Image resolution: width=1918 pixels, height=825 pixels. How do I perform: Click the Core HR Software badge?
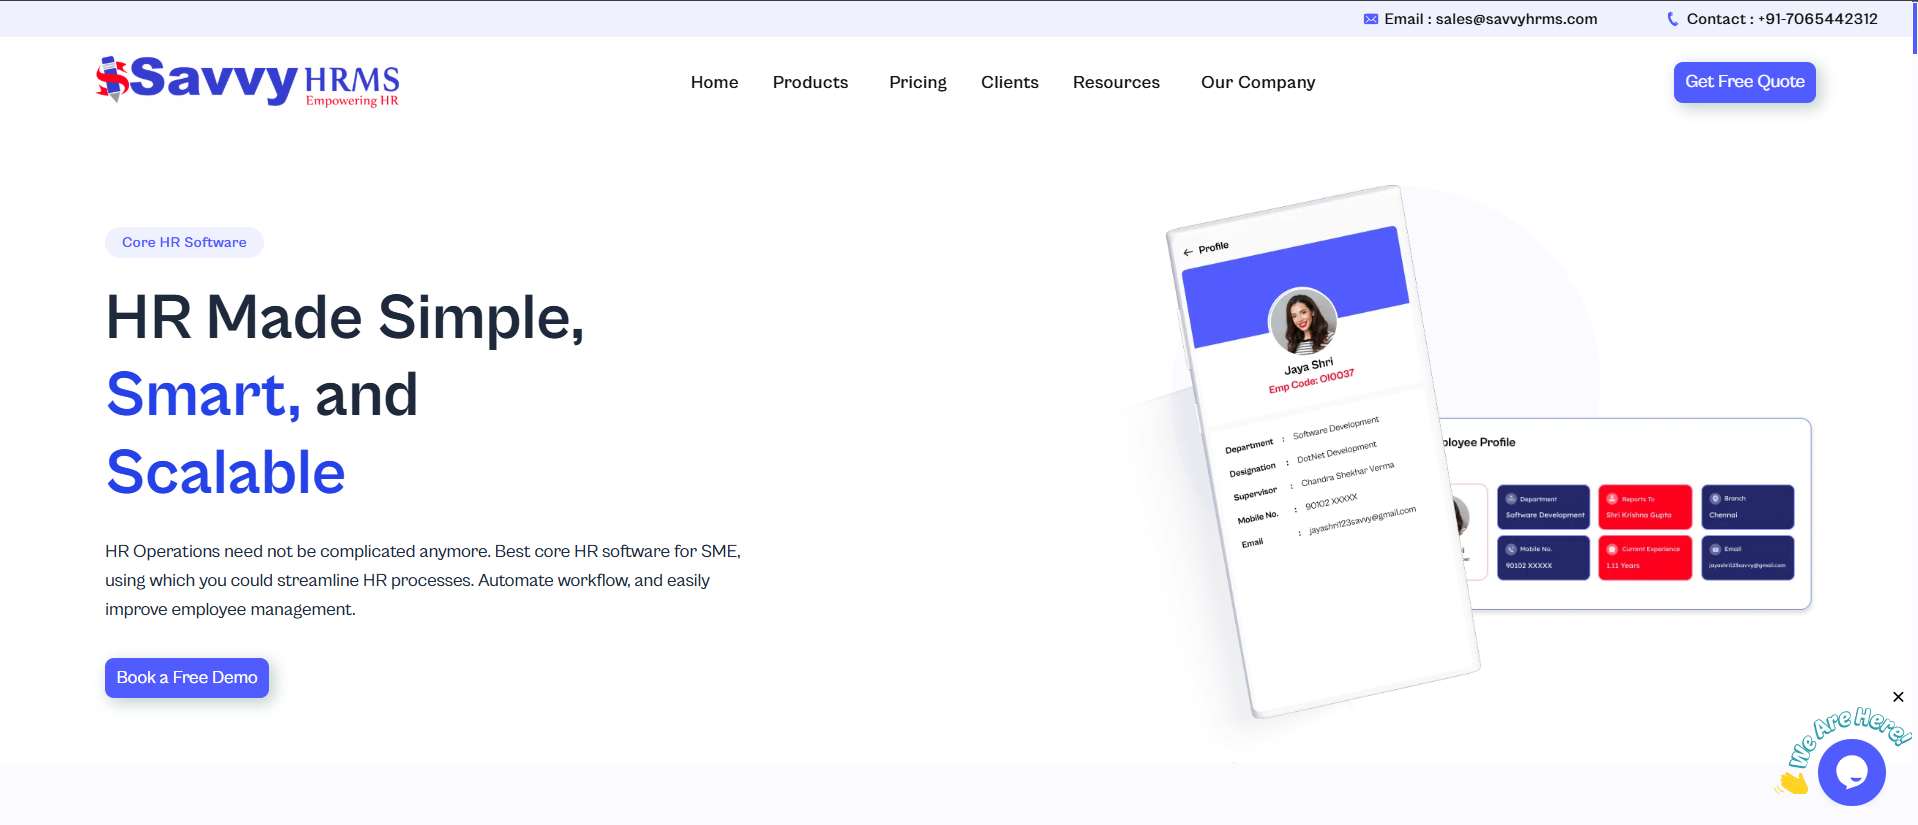point(184,242)
